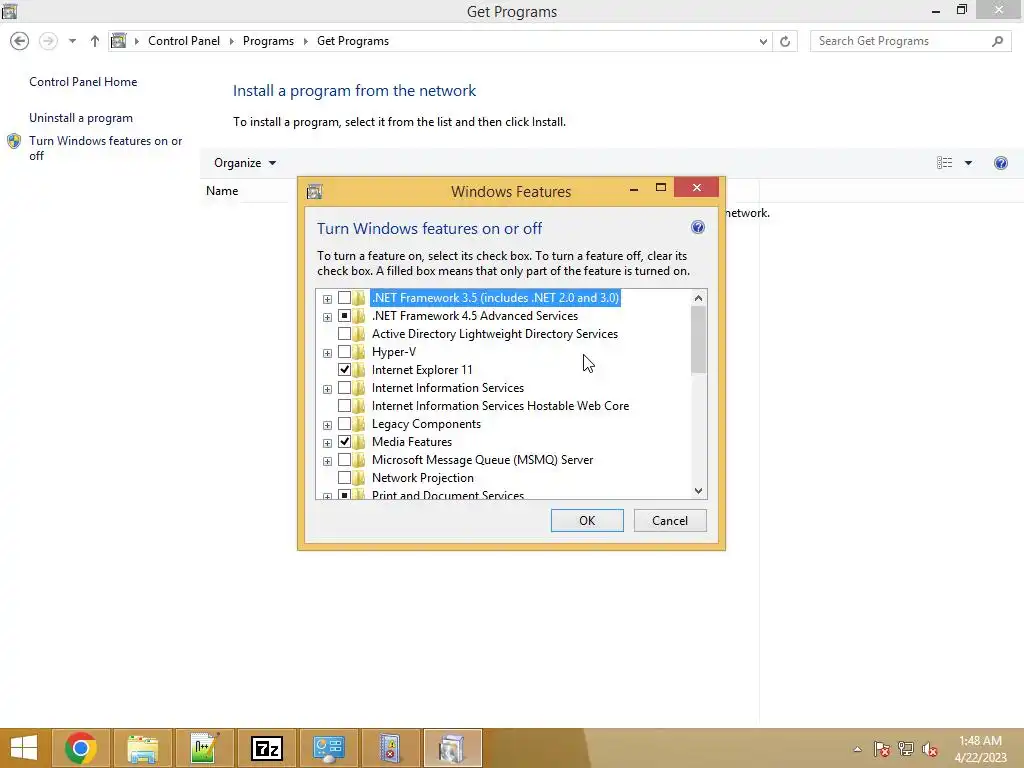Cancel the Windows Features dialog
1024x768 pixels.
tap(670, 520)
